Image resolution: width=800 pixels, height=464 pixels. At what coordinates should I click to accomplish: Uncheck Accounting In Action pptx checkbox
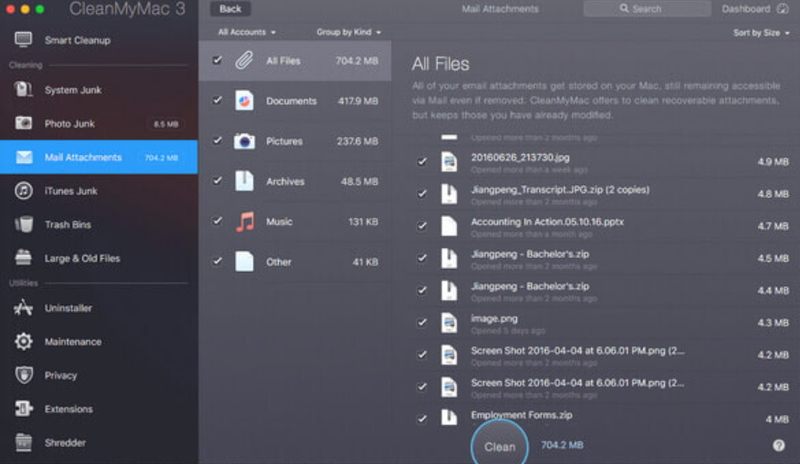[422, 226]
